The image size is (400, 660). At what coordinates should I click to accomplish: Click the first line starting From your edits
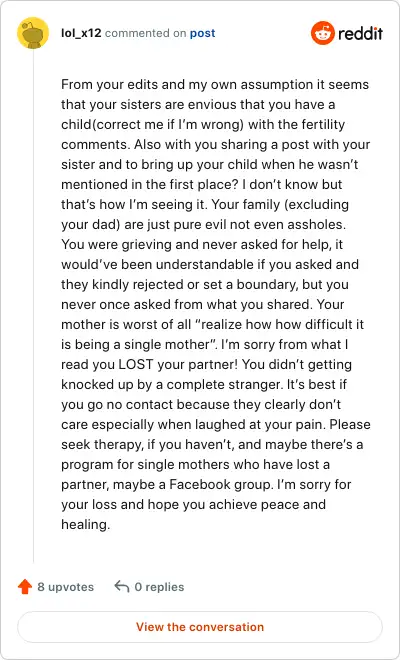point(215,84)
